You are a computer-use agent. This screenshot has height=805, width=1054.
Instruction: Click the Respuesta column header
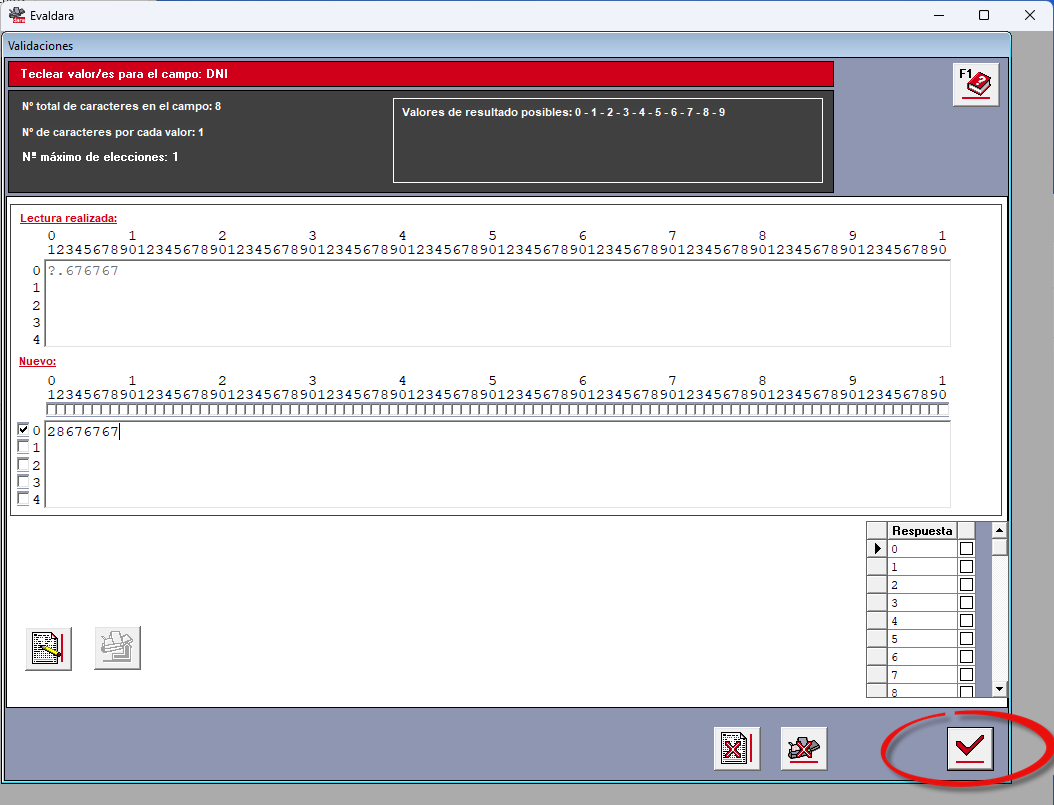[922, 531]
